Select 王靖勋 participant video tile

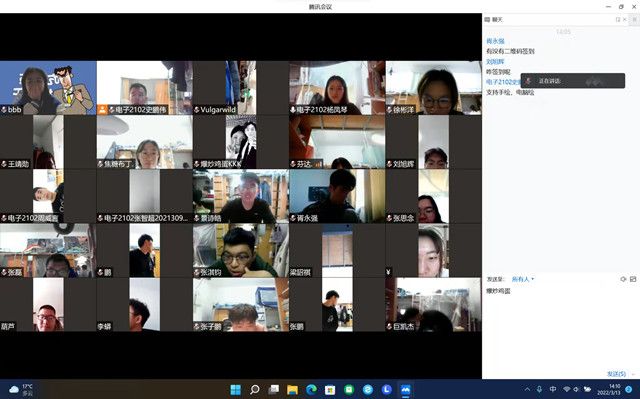click(x=48, y=142)
